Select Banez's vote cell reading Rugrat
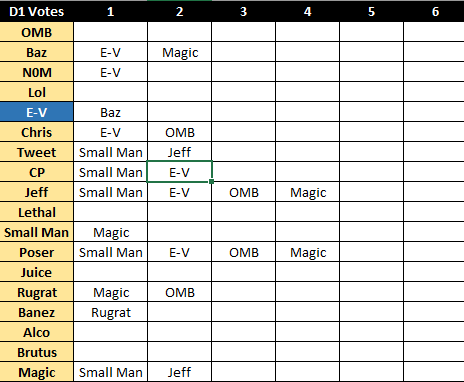 coord(110,312)
